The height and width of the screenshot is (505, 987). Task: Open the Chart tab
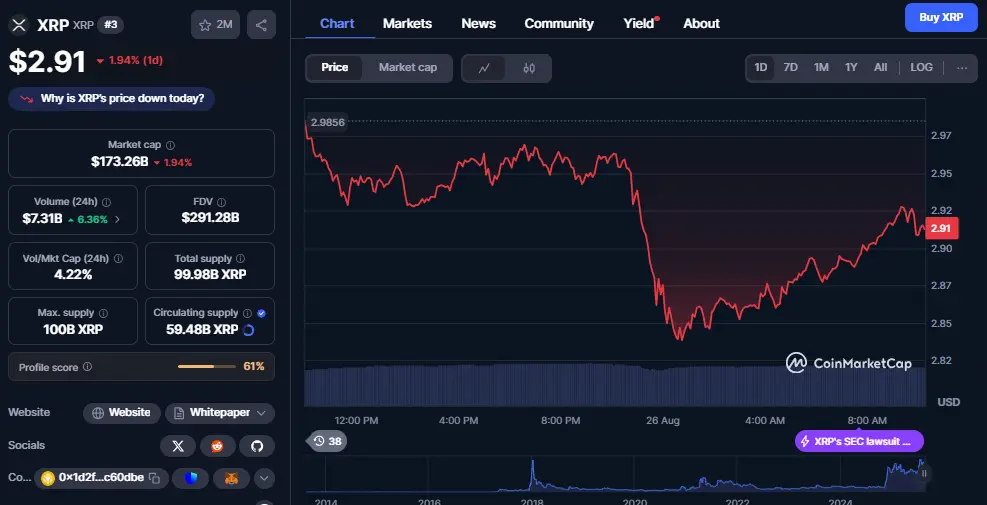(x=337, y=24)
